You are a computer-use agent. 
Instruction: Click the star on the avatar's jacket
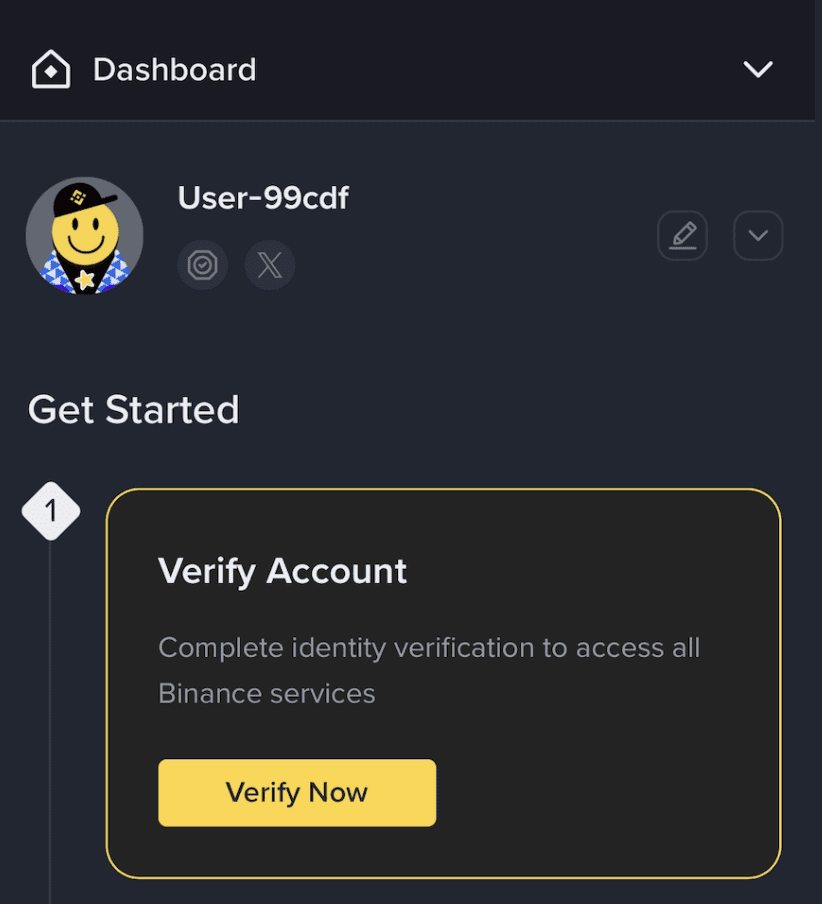86,279
